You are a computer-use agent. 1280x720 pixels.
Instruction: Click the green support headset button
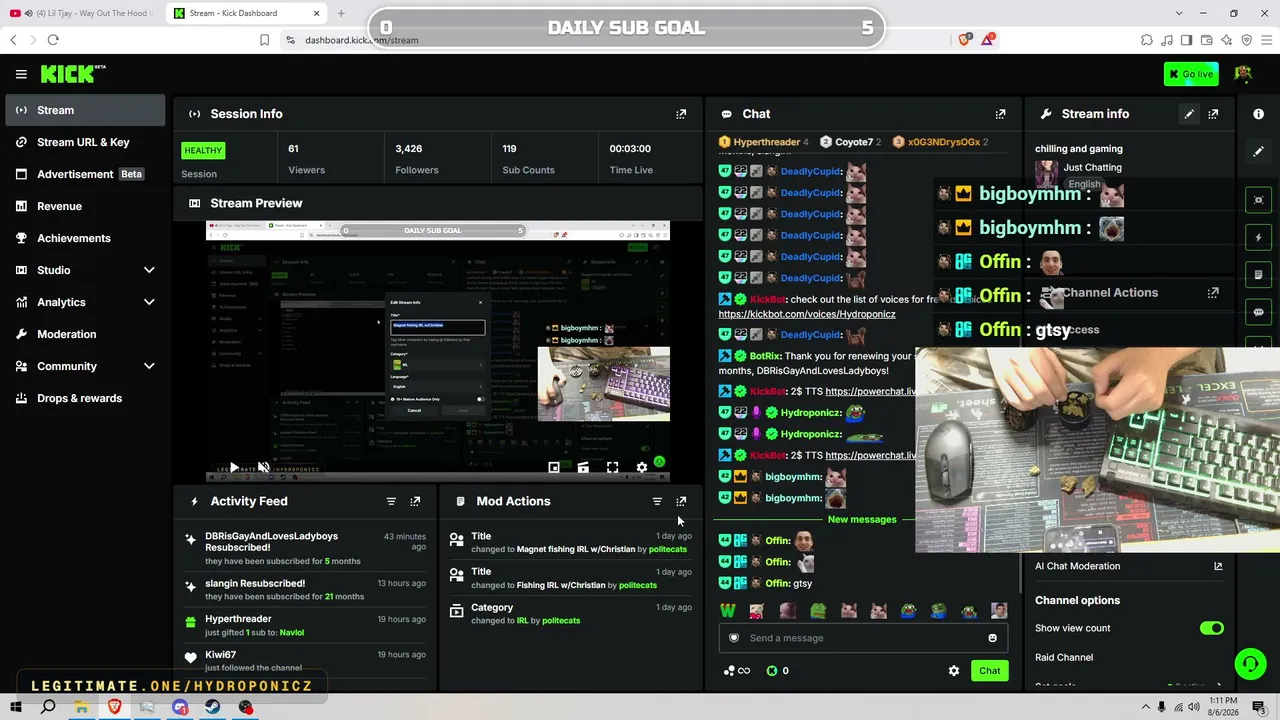(x=1250, y=663)
